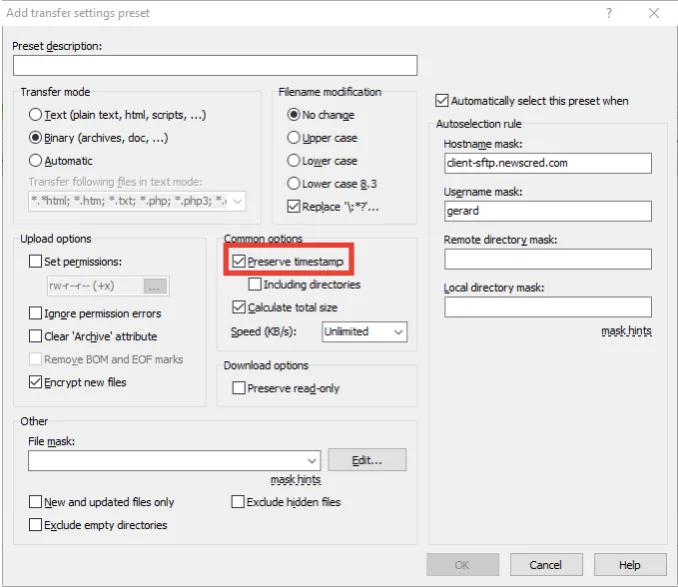Check Preserve read-only download option

click(x=239, y=388)
